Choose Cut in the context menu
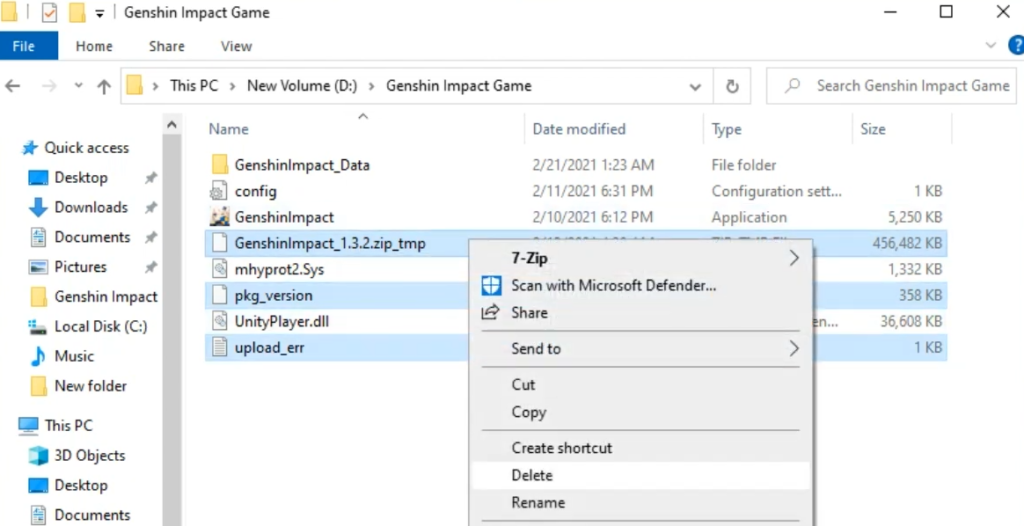This screenshot has height=526, width=1024. click(641, 385)
